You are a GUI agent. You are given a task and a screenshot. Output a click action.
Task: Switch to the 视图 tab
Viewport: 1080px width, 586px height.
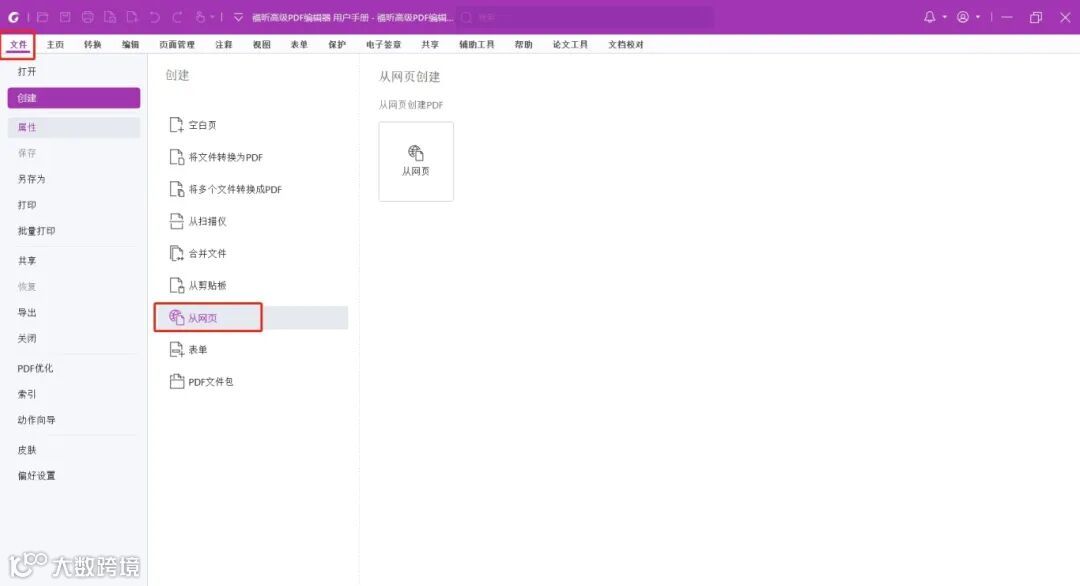(262, 45)
